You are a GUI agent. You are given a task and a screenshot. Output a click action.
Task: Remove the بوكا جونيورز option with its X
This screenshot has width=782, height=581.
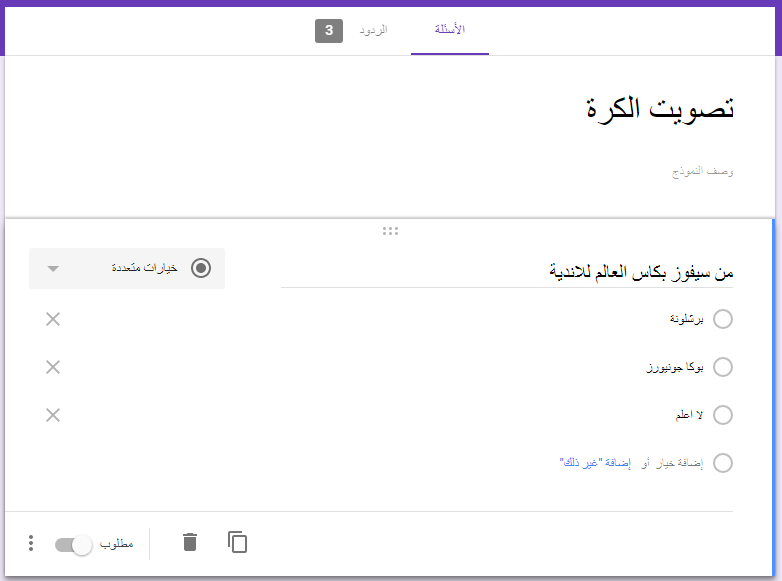53,367
